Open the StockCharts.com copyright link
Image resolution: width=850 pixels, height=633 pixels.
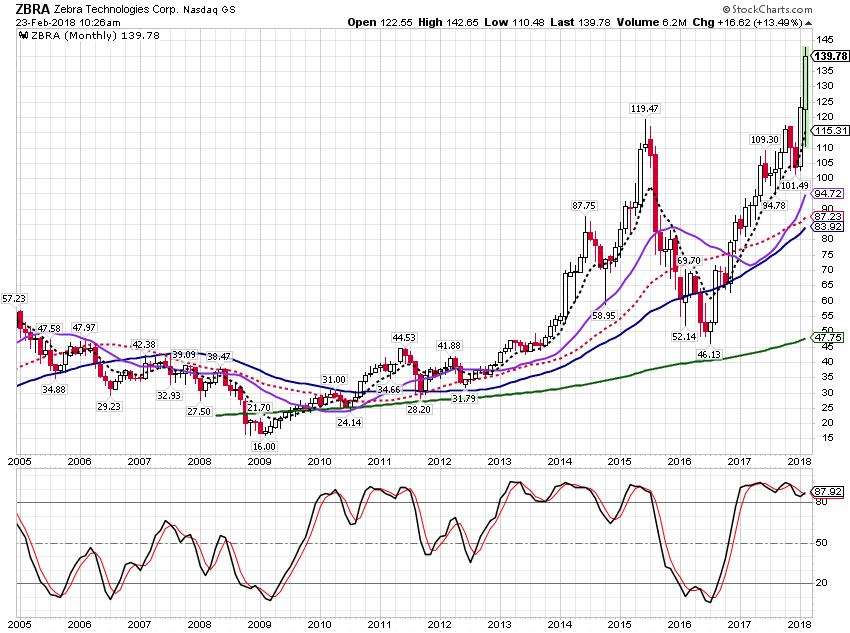coord(767,9)
